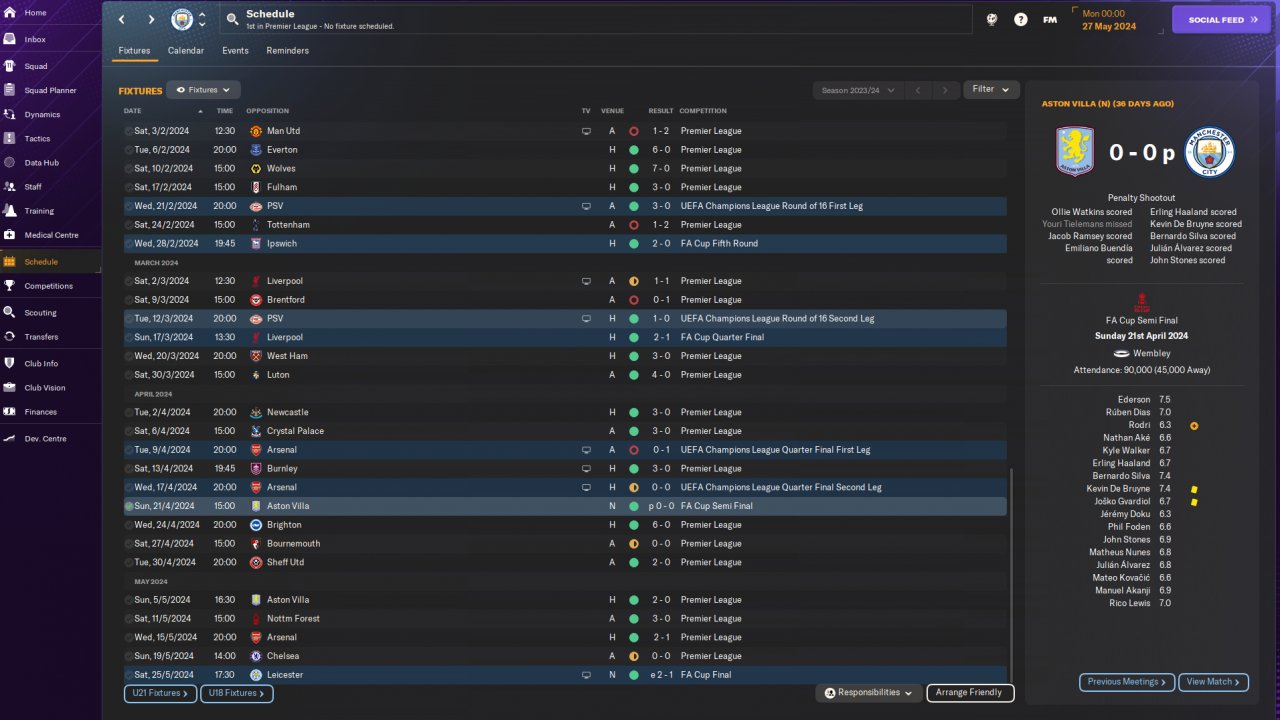Go to Squad in the sidebar

point(36,66)
